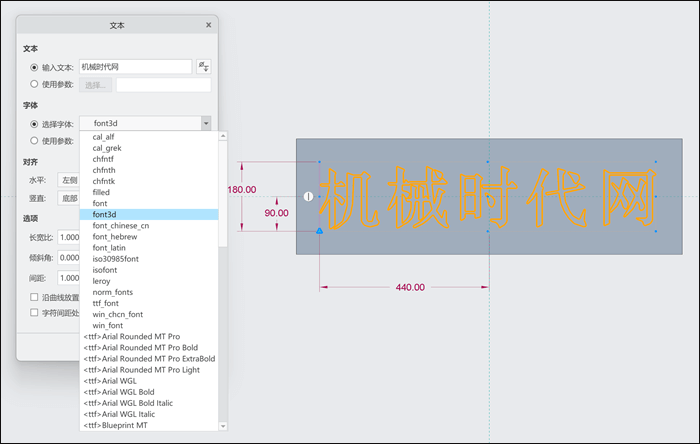
Task: Select <ttf>Arial Rounded MT Pro Light font
Action: point(149,370)
